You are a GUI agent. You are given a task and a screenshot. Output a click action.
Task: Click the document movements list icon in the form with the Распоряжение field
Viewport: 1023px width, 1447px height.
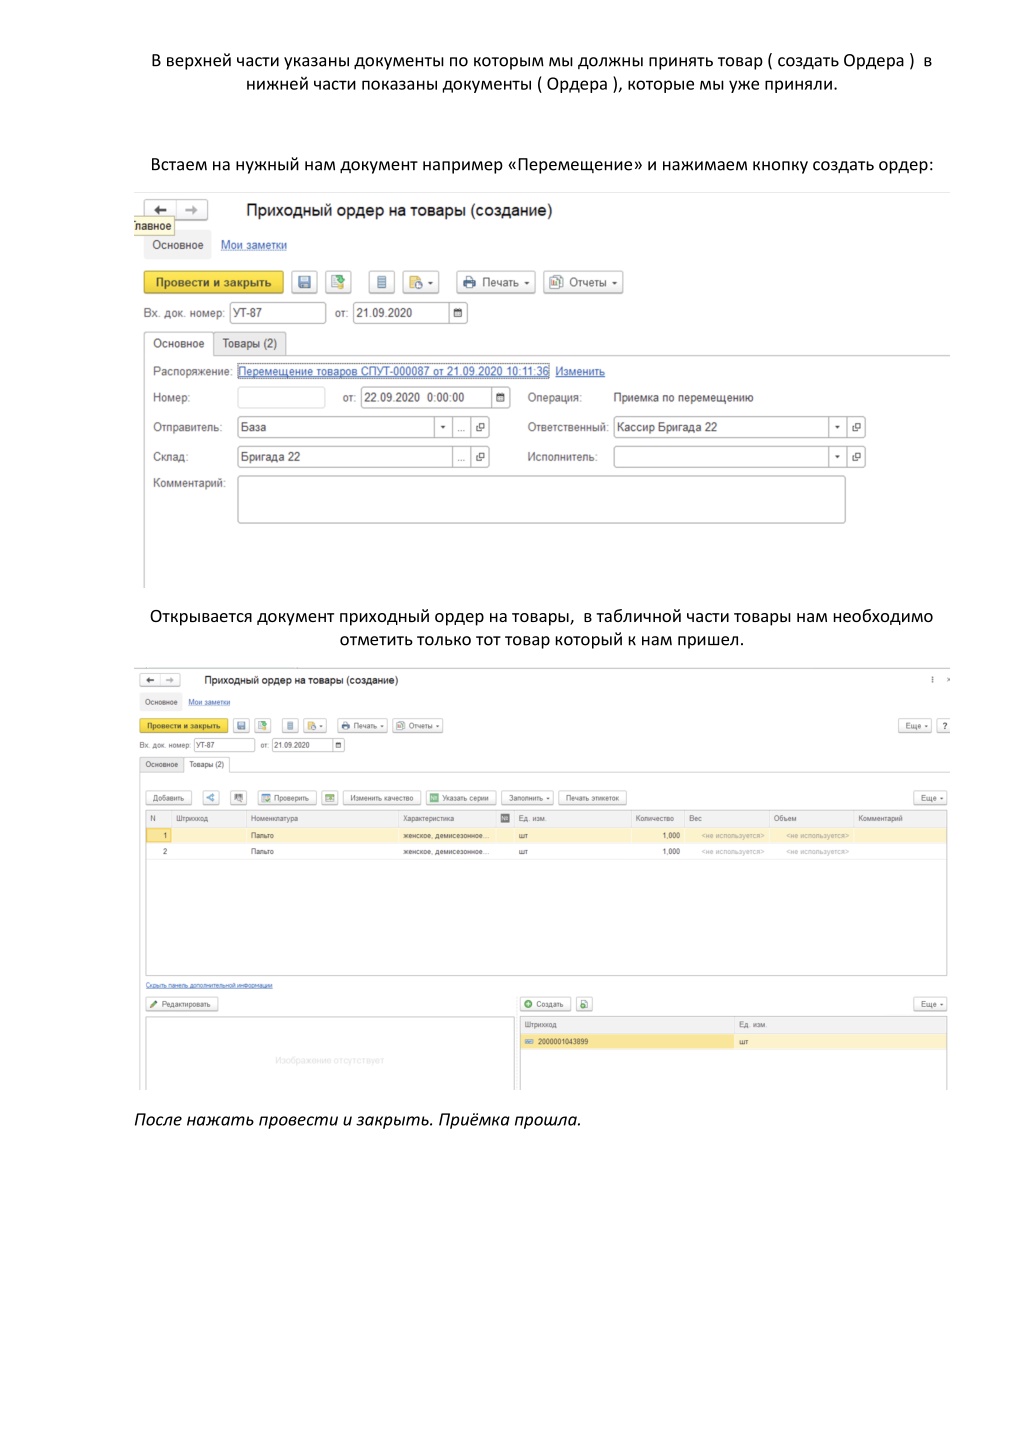[x=381, y=283]
